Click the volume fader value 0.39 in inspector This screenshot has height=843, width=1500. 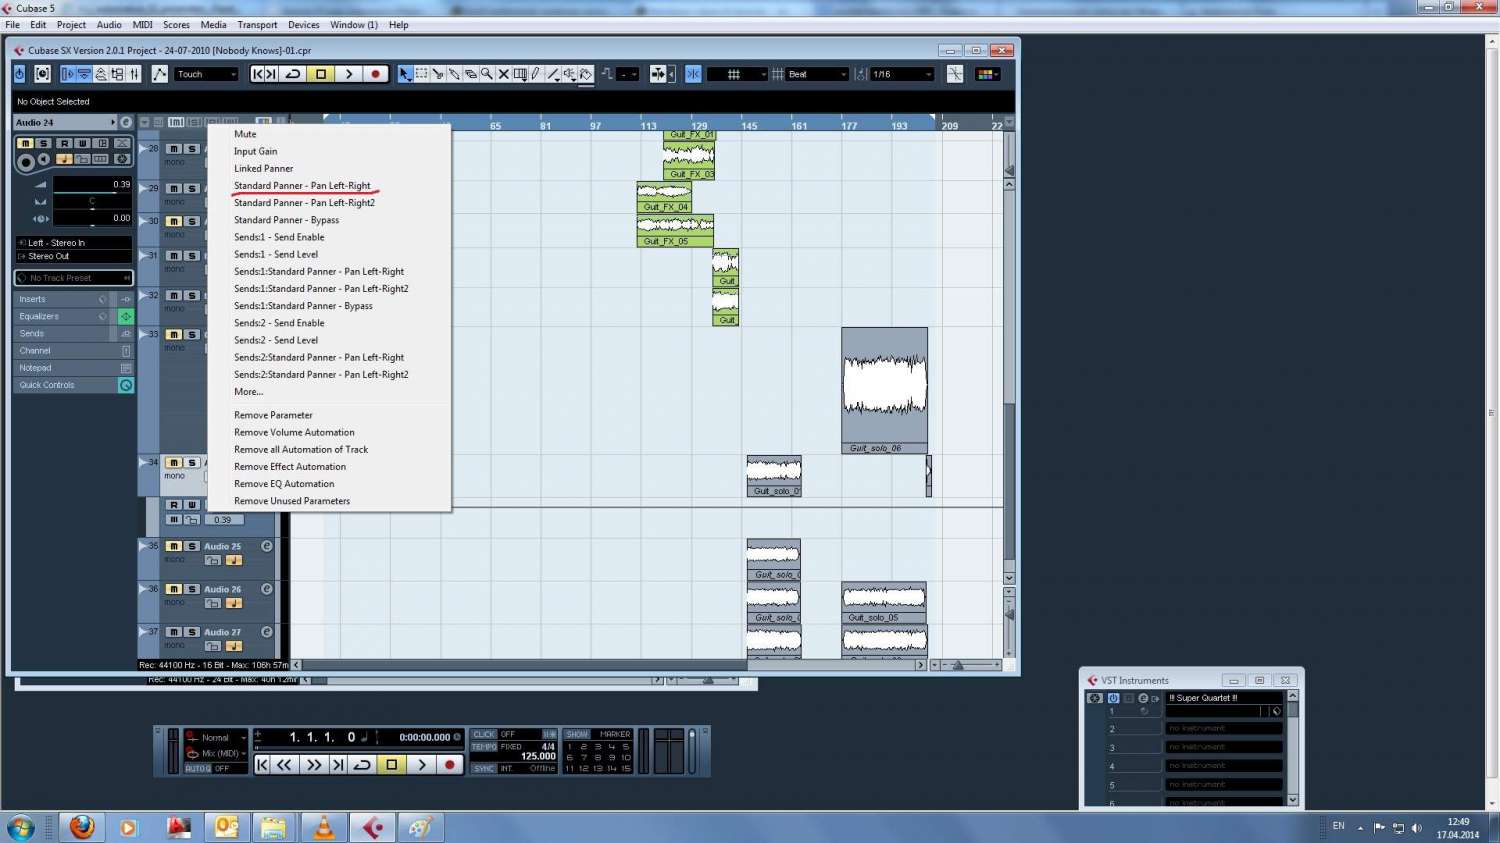[x=92, y=184]
